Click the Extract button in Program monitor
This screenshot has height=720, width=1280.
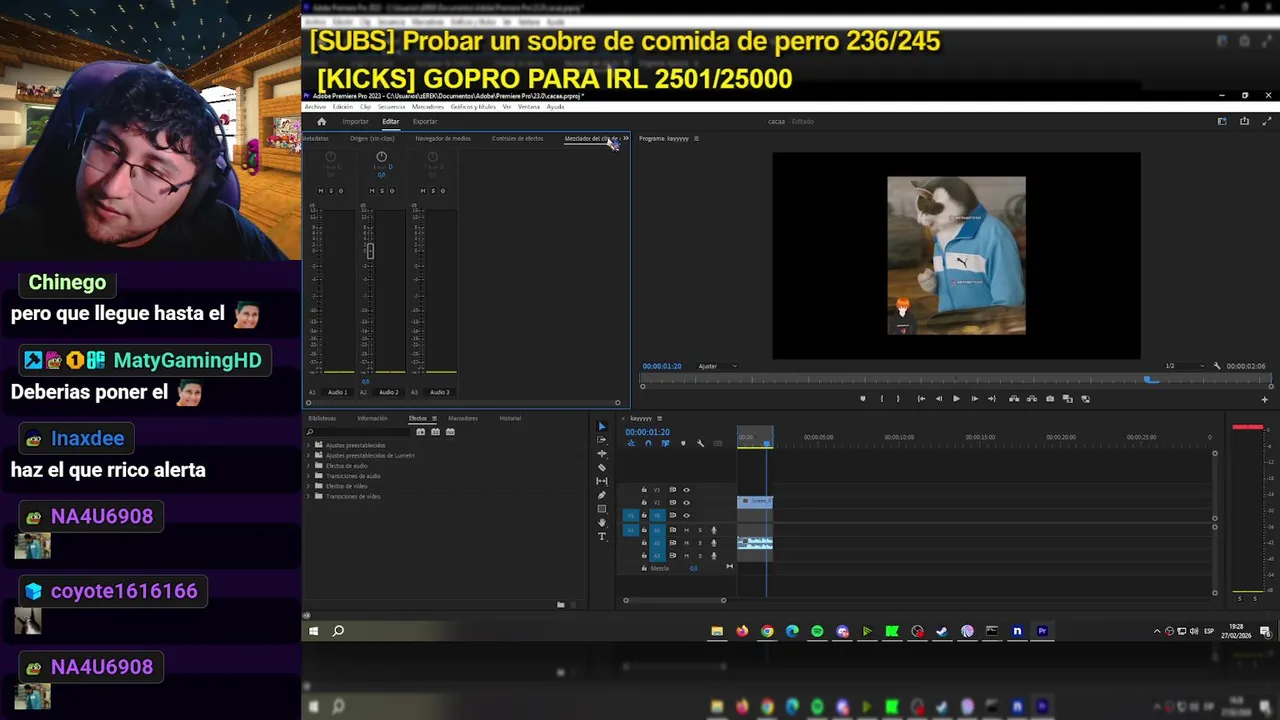tap(1031, 398)
